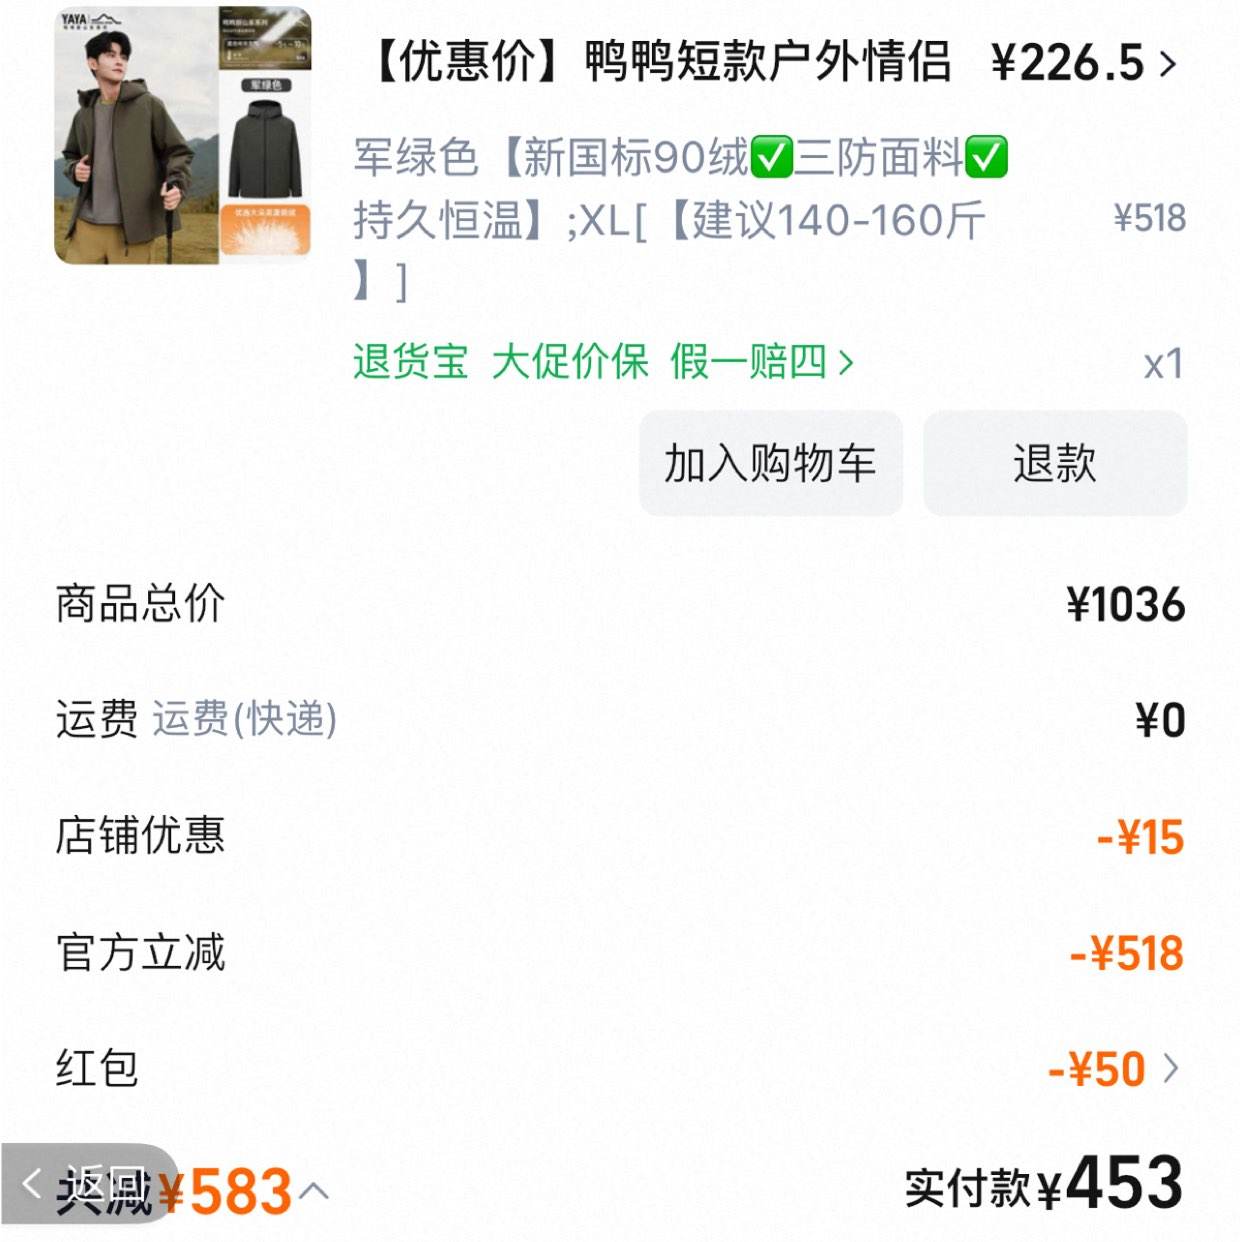Tap the 商品总价 ¥1036 amount
The image size is (1242, 1242).
point(1126,605)
